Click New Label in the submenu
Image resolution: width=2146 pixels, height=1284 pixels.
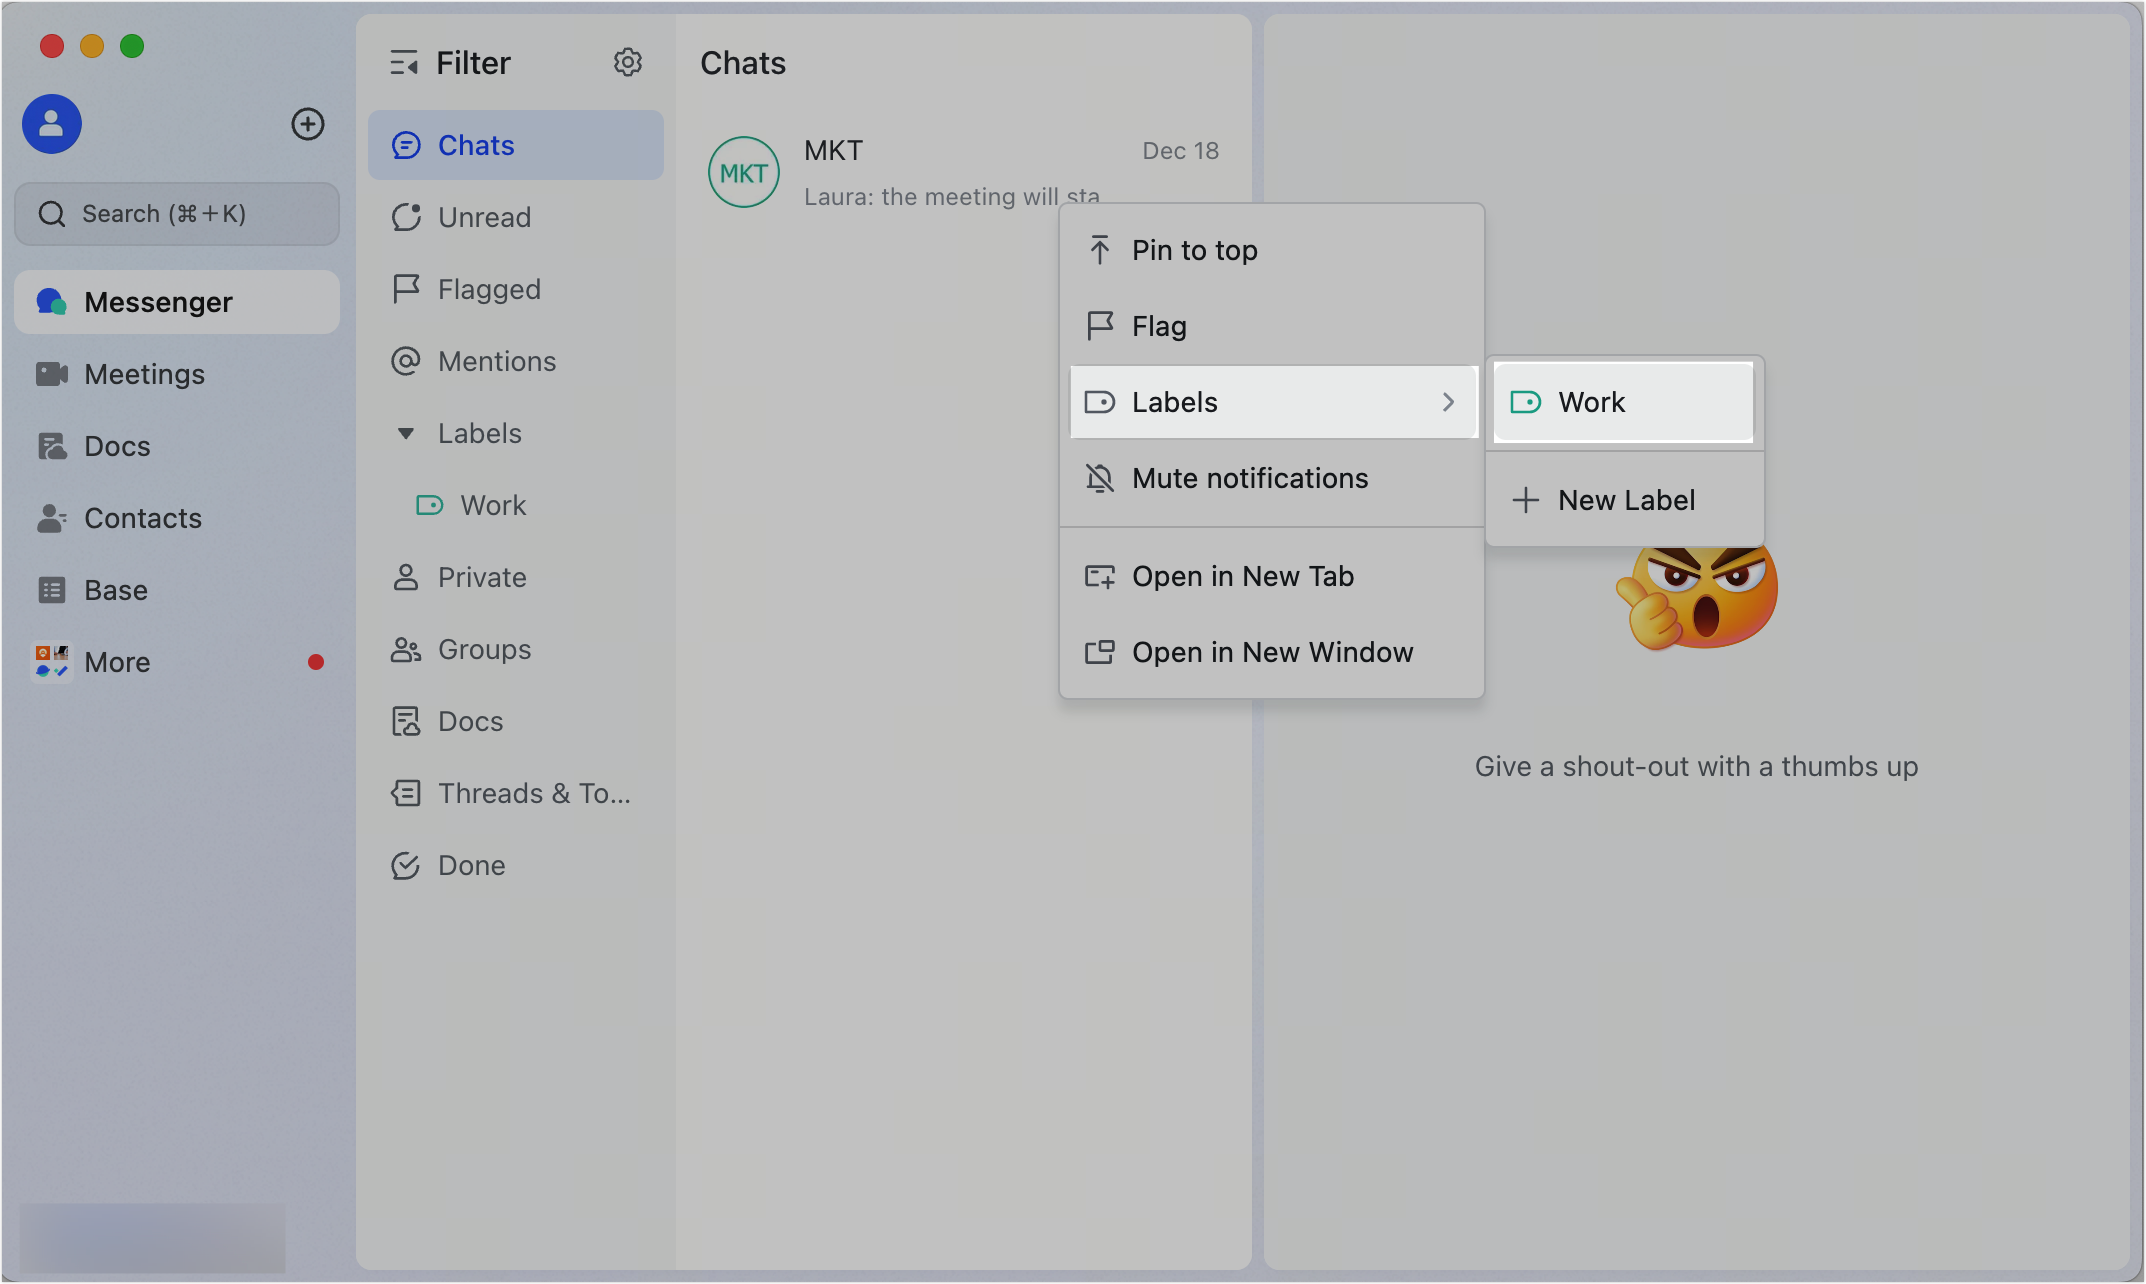[x=1625, y=500]
